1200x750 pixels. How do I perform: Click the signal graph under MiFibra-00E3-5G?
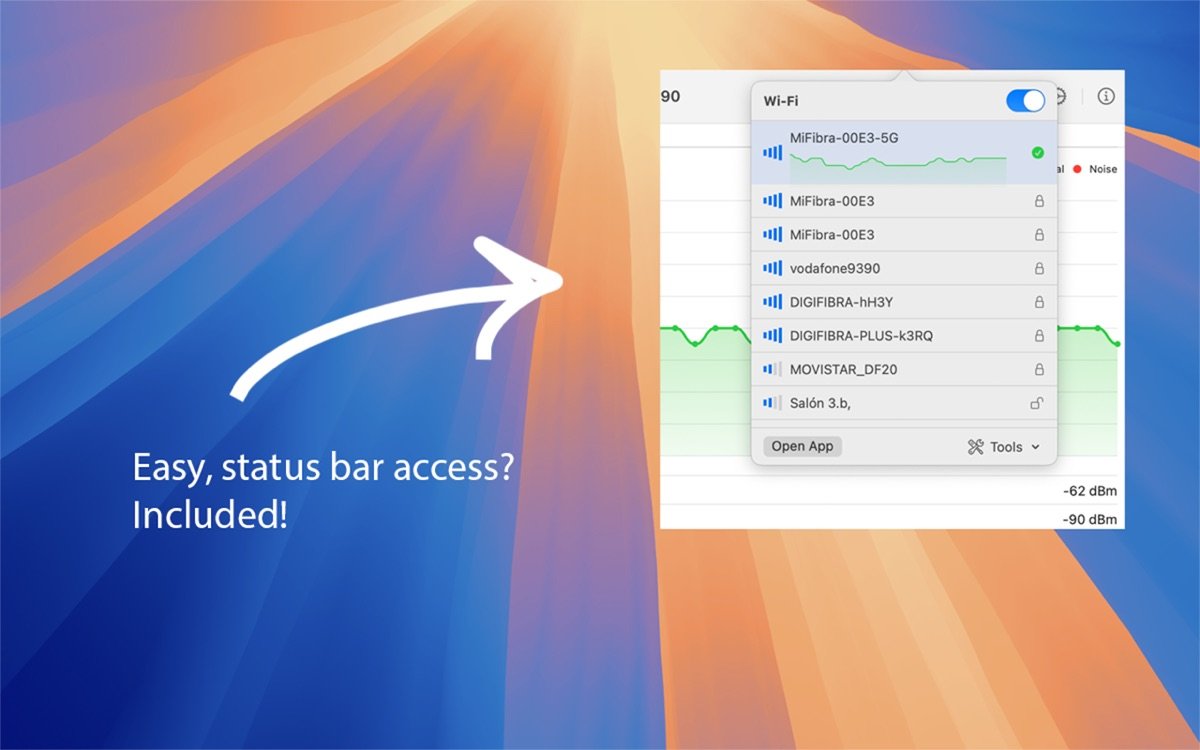[x=895, y=165]
